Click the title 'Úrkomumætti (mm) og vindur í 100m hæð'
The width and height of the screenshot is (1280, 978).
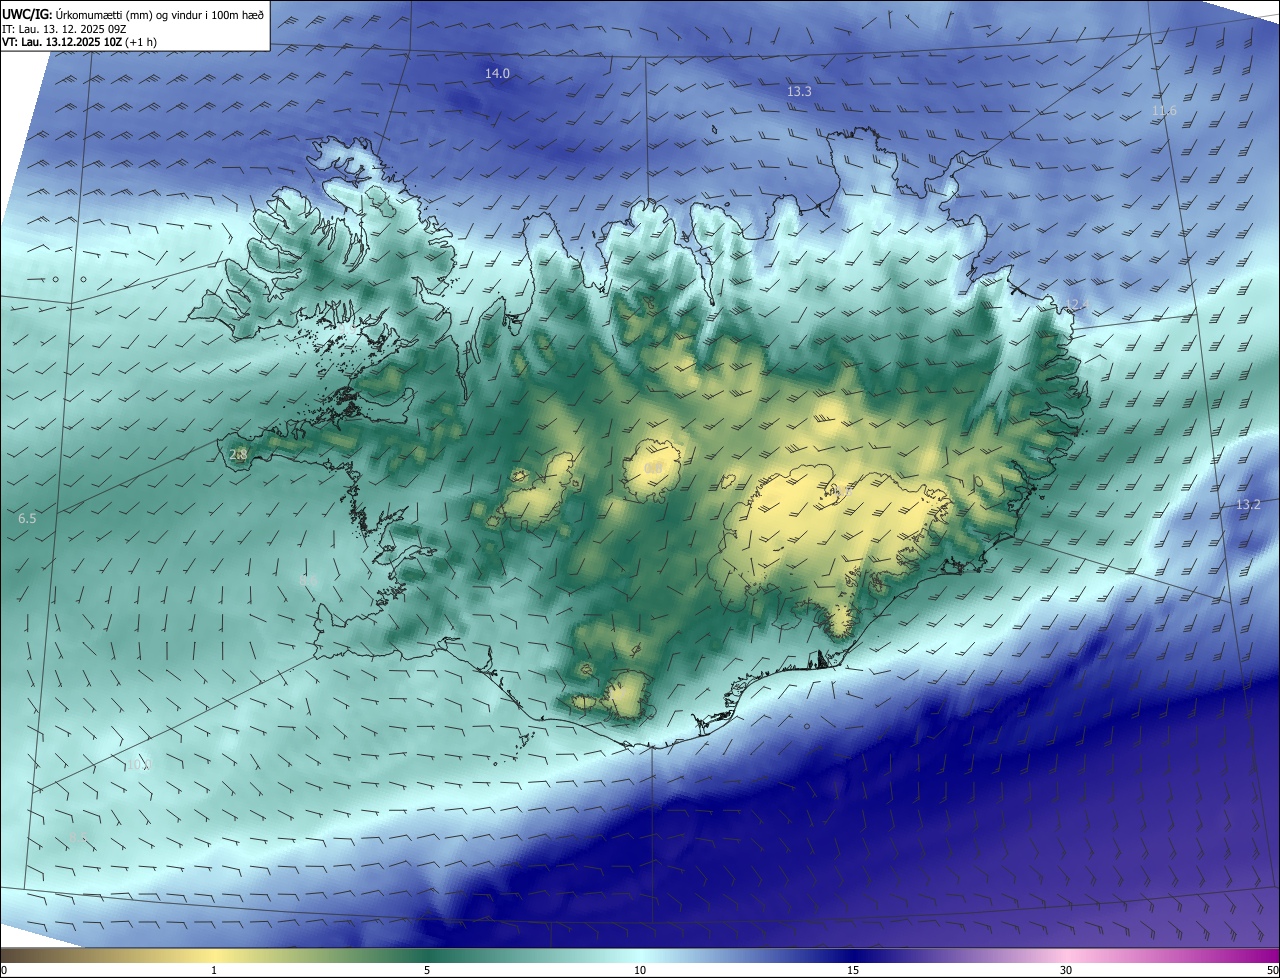(159, 15)
